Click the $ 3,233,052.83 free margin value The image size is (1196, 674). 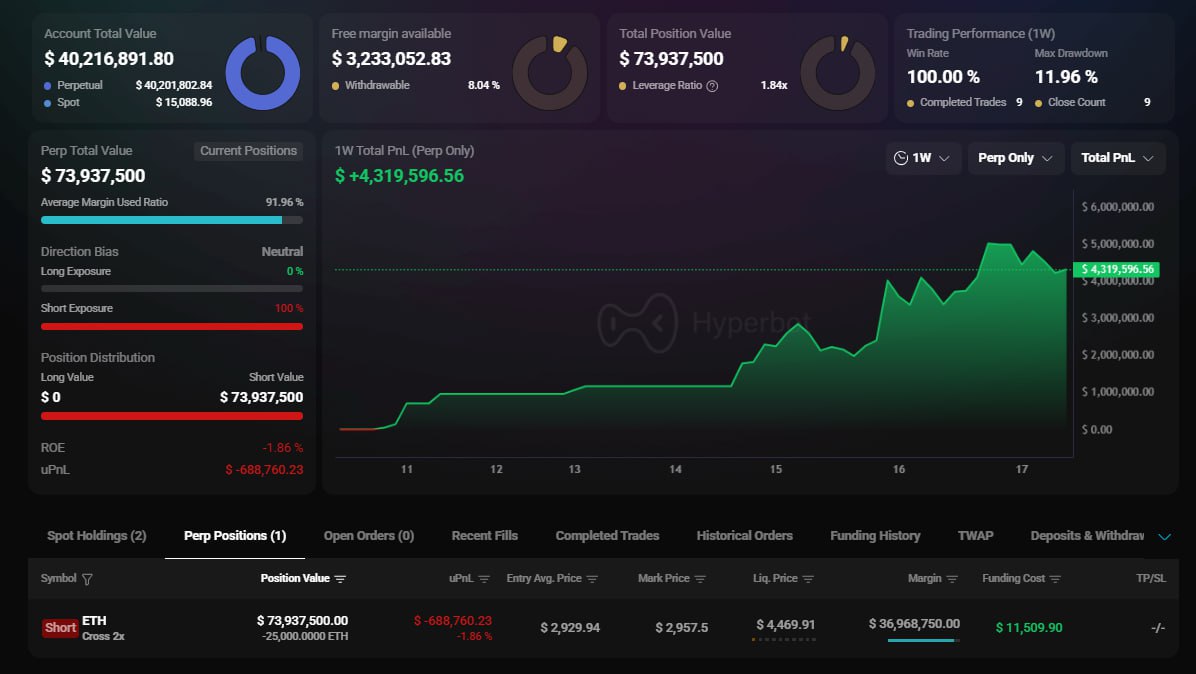tap(391, 59)
